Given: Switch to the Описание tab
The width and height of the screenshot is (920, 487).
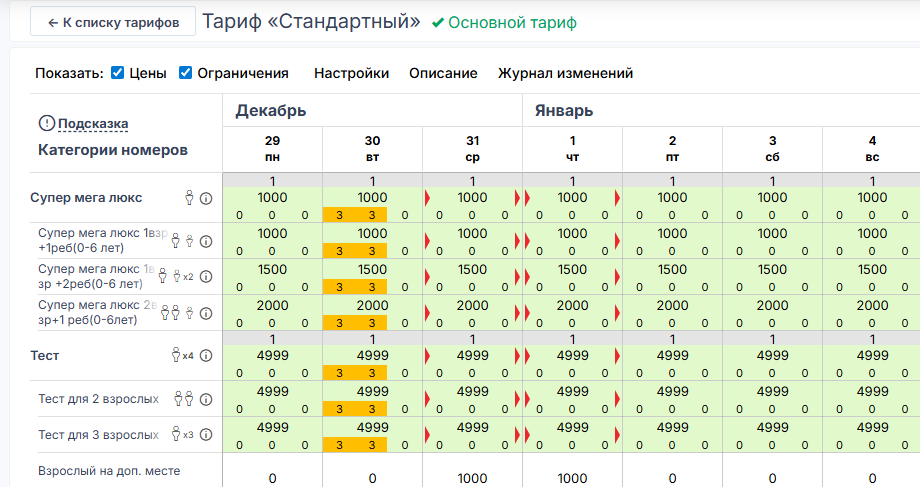Looking at the screenshot, I should pos(443,73).
